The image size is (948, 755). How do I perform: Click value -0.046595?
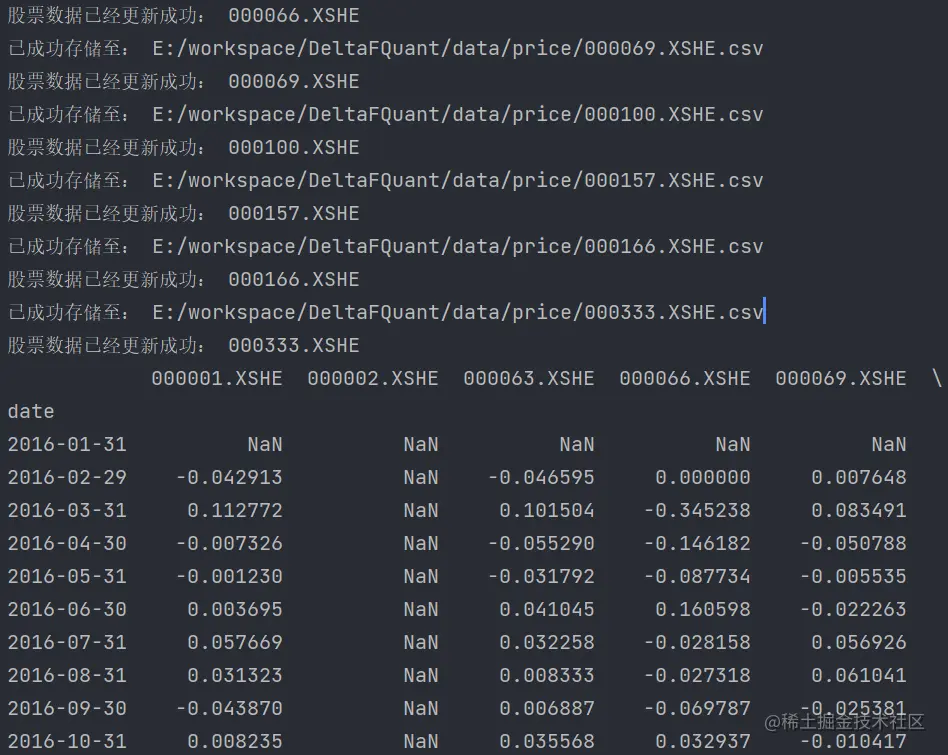541,478
